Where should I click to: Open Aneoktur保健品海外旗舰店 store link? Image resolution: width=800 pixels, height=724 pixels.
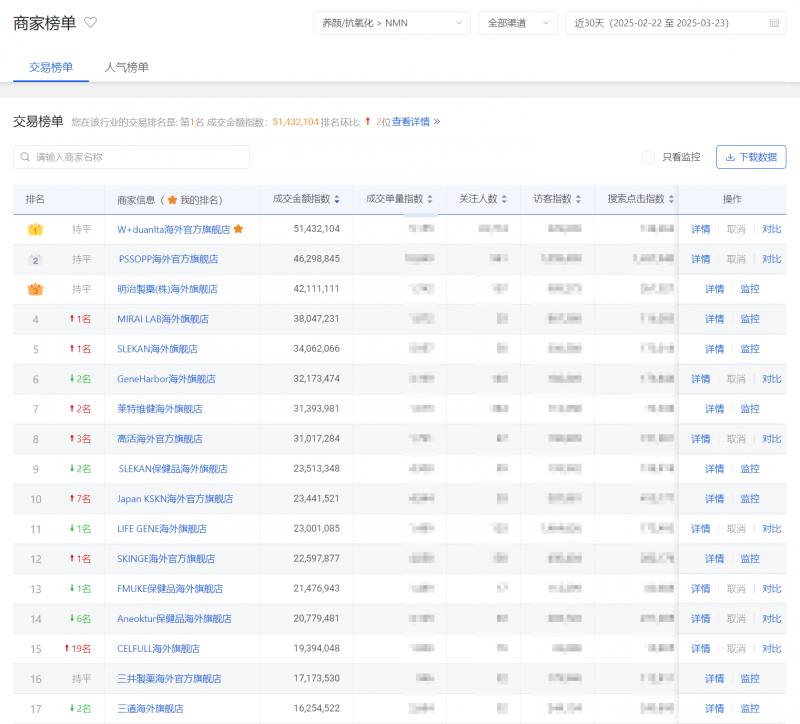click(x=174, y=619)
